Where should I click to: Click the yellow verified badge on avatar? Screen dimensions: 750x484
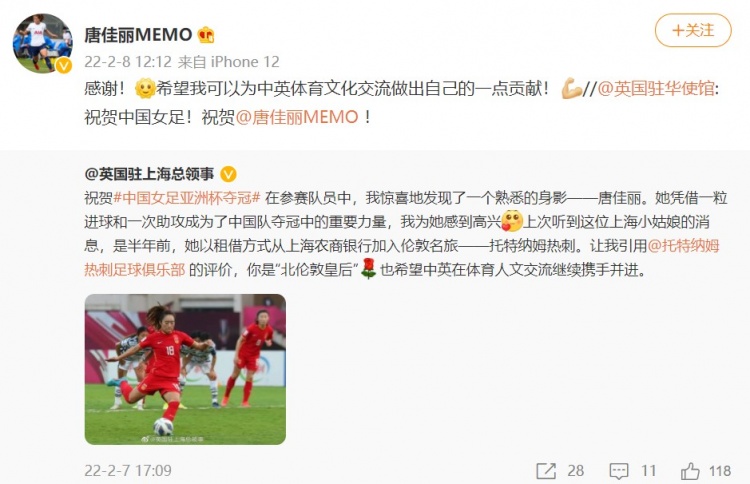(x=64, y=66)
